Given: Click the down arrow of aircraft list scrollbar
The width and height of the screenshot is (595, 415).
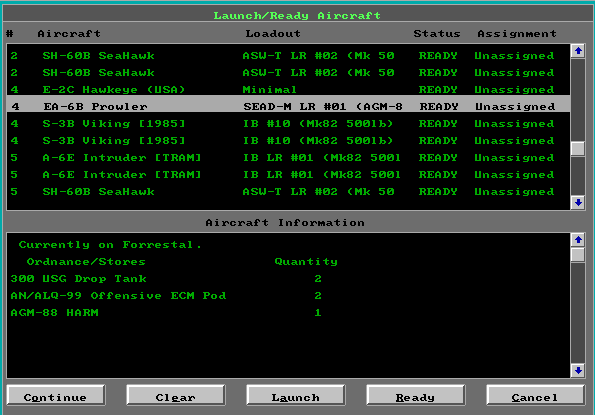Looking at the screenshot, I should coord(578,203).
